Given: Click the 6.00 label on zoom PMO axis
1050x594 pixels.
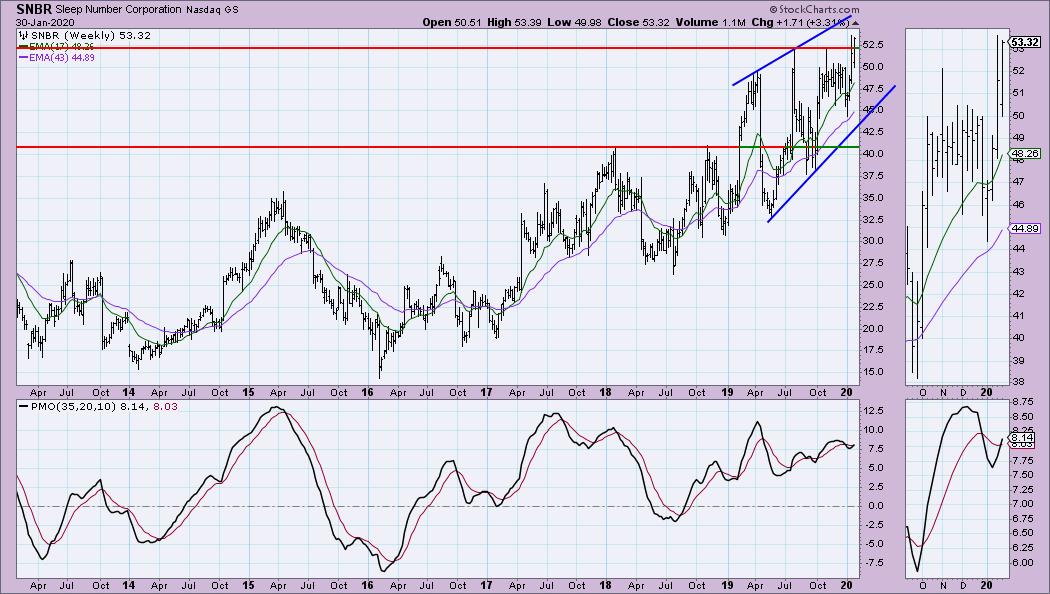Looking at the screenshot, I should (x=1023, y=563).
